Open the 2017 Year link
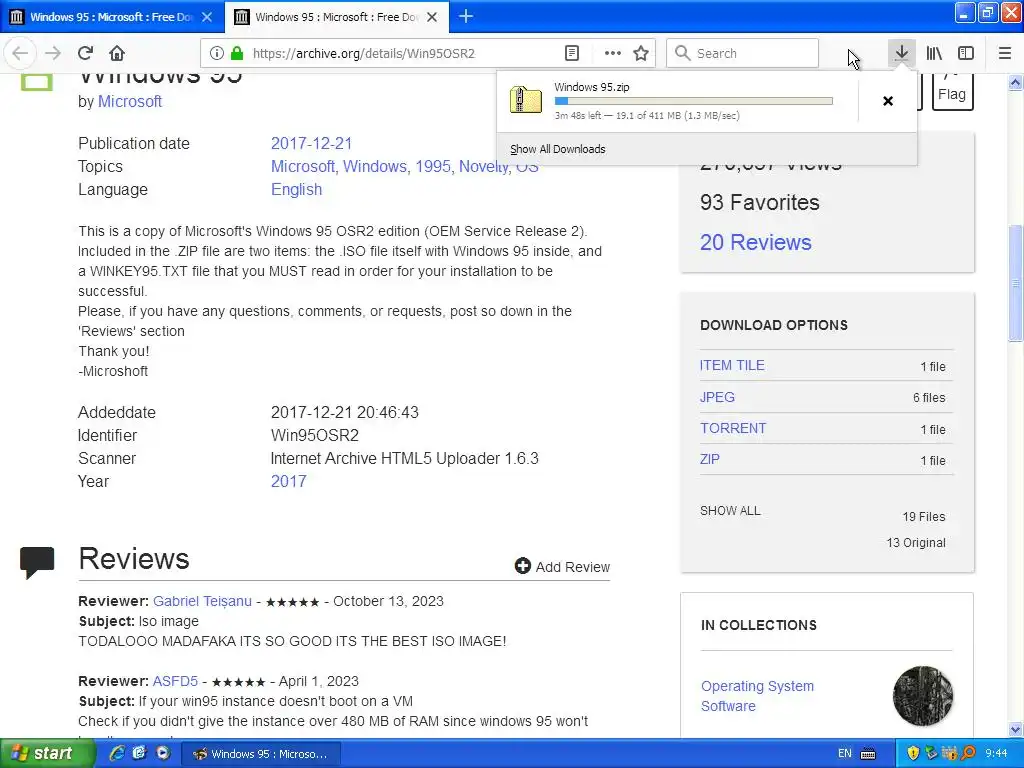The height and width of the screenshot is (768, 1024). click(x=289, y=481)
